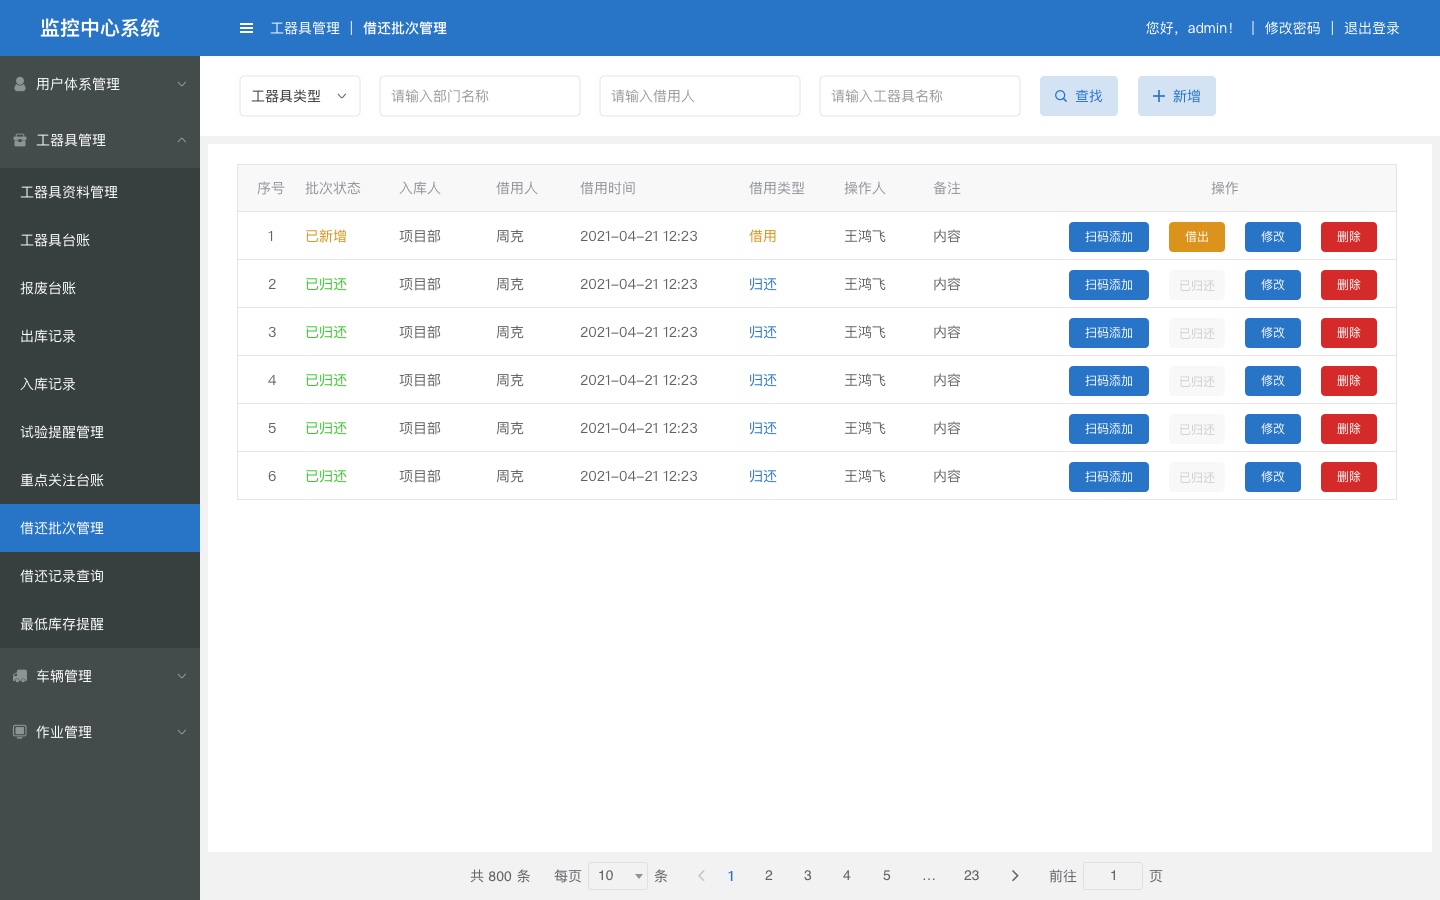This screenshot has height=900, width=1440.
Task: Click 修改 in row 3
Action: [1273, 333]
